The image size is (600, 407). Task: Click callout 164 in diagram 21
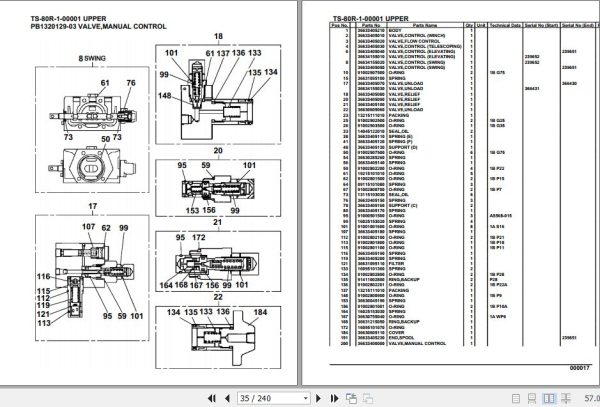[166, 285]
